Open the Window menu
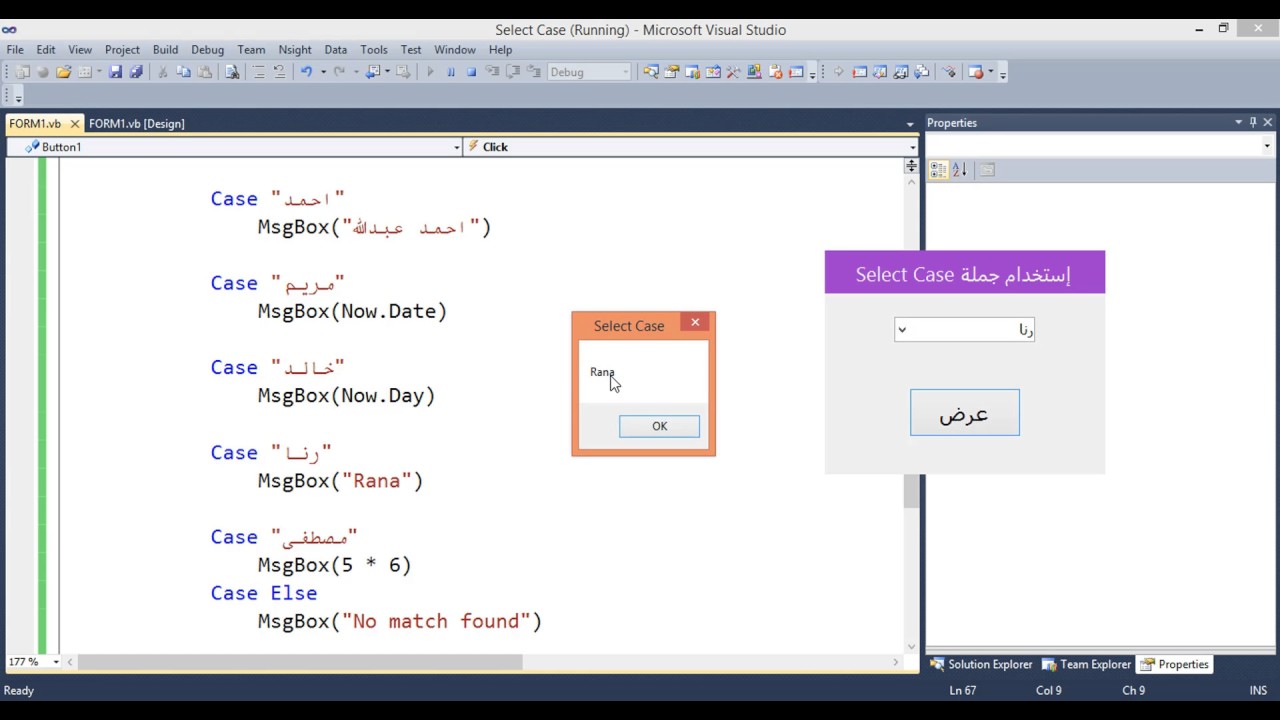This screenshot has width=1280, height=720. click(x=455, y=49)
